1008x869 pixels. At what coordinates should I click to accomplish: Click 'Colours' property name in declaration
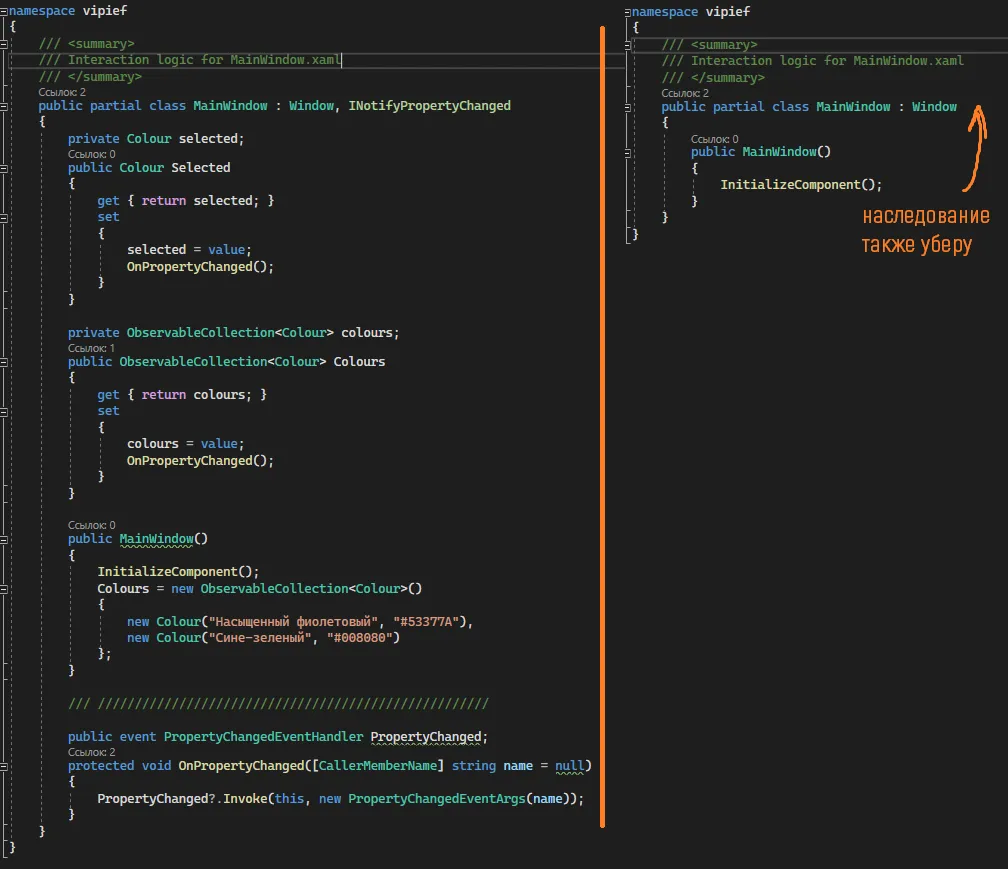click(x=359, y=362)
